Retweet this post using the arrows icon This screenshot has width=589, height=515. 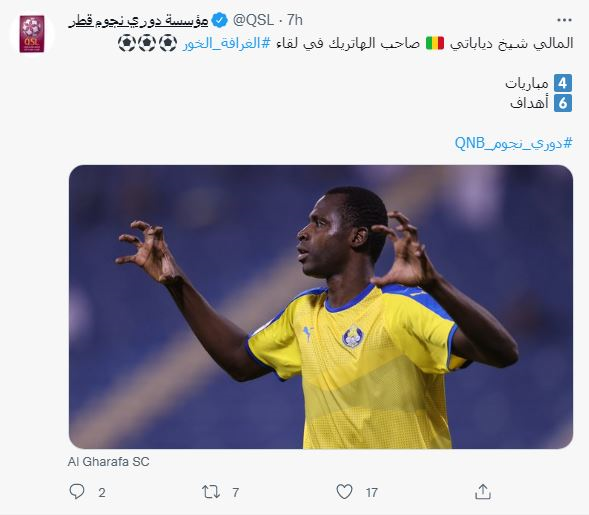[x=211, y=491]
